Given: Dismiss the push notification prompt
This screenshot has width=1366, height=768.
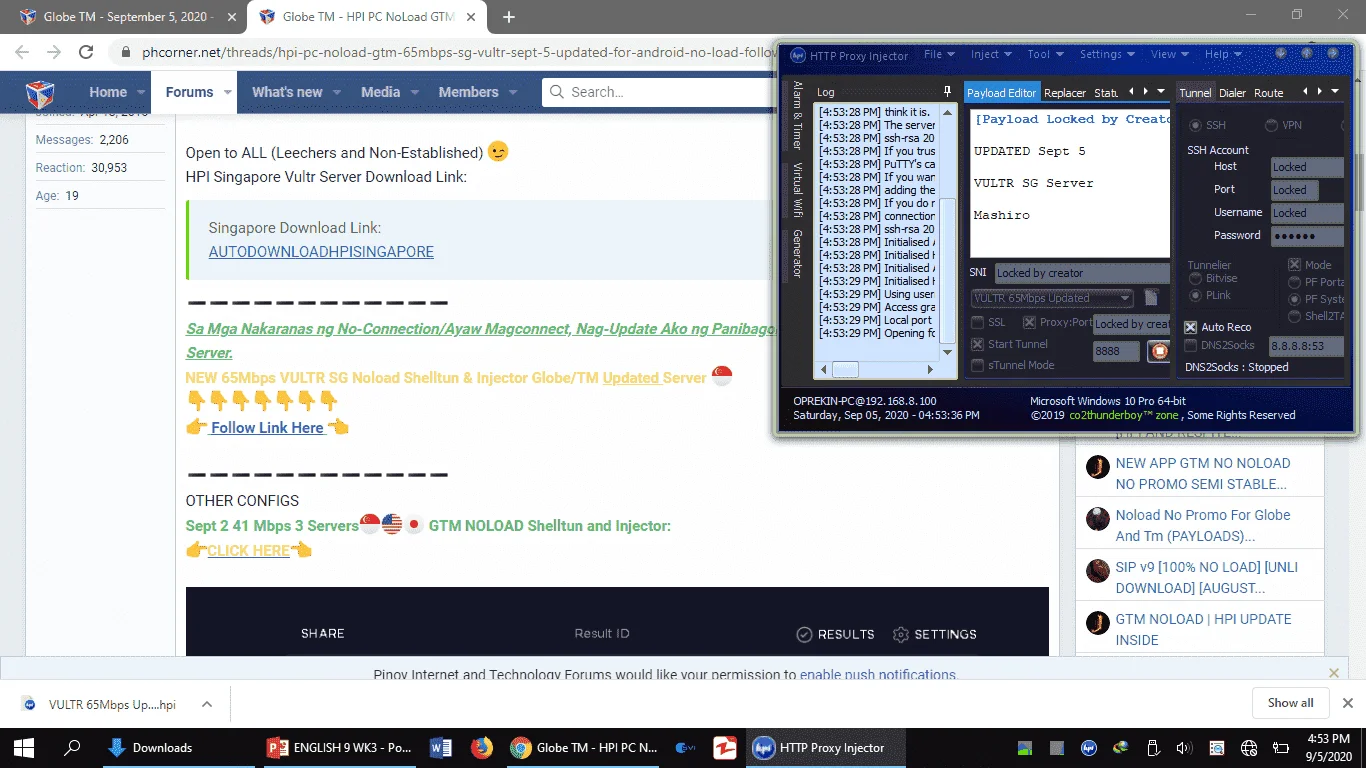Looking at the screenshot, I should coord(1334,673).
